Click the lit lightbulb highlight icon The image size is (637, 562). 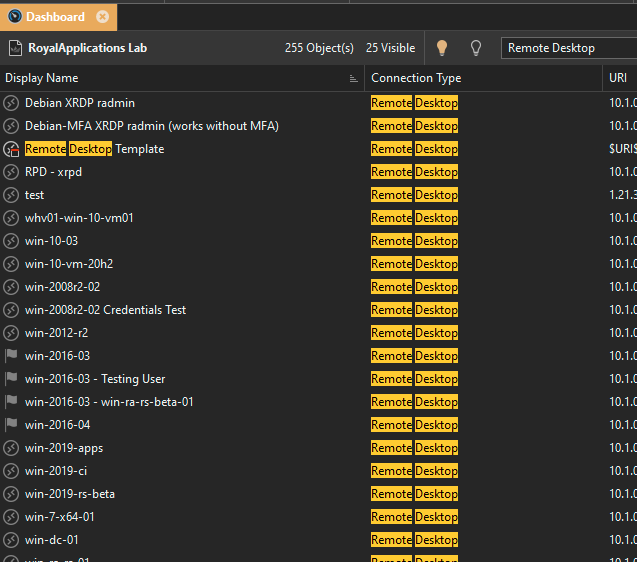[442, 48]
